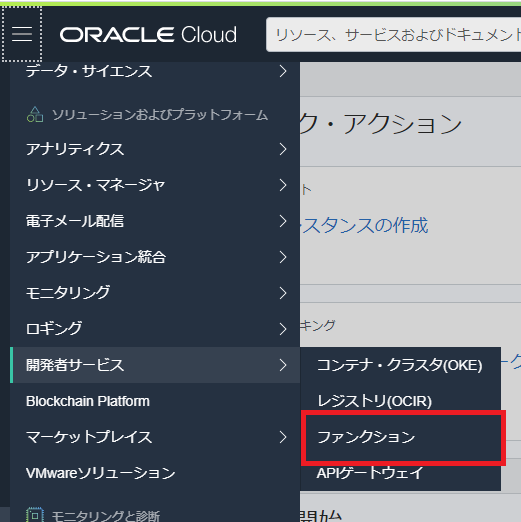Expand the モニタリング chevron arrow
Image resolution: width=521 pixels, height=522 pixels.
click(x=283, y=293)
